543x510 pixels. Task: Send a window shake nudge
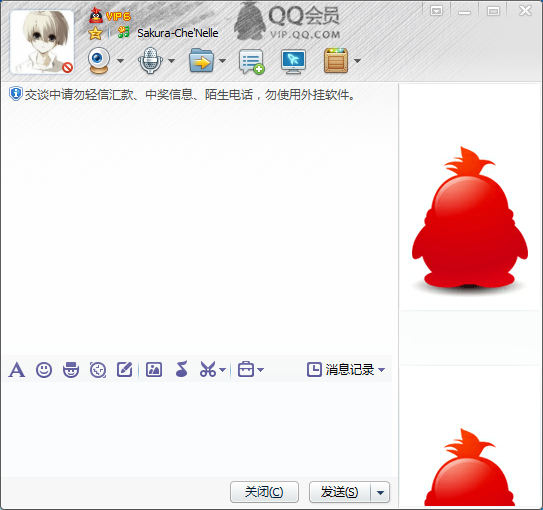tap(98, 370)
